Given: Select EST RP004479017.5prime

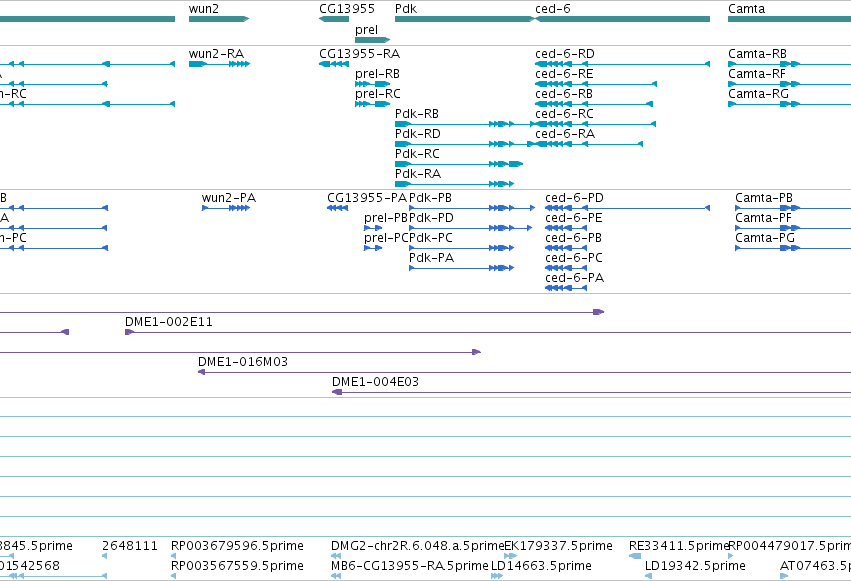Looking at the screenshot, I should tap(731, 556).
